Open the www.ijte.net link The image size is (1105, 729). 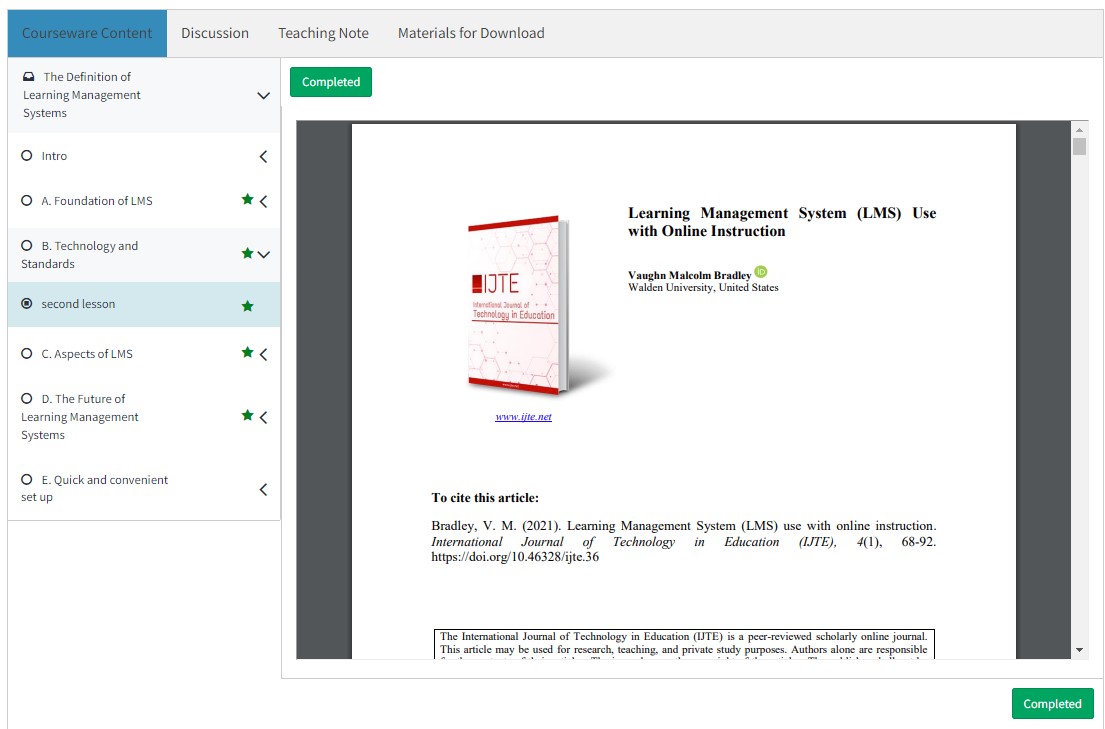(x=523, y=417)
